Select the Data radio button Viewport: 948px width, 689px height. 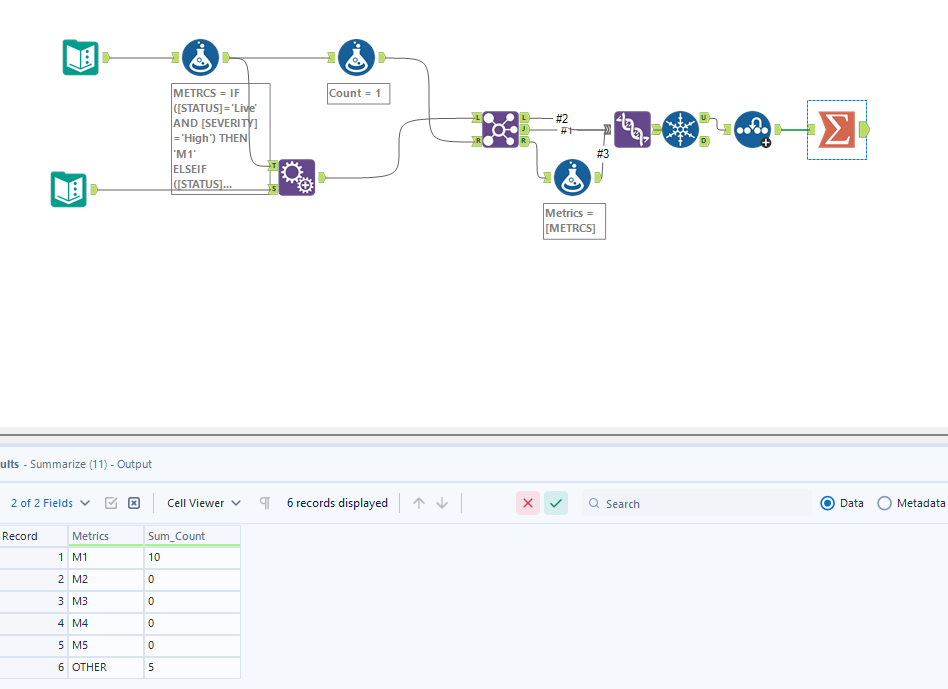pyautogui.click(x=828, y=503)
